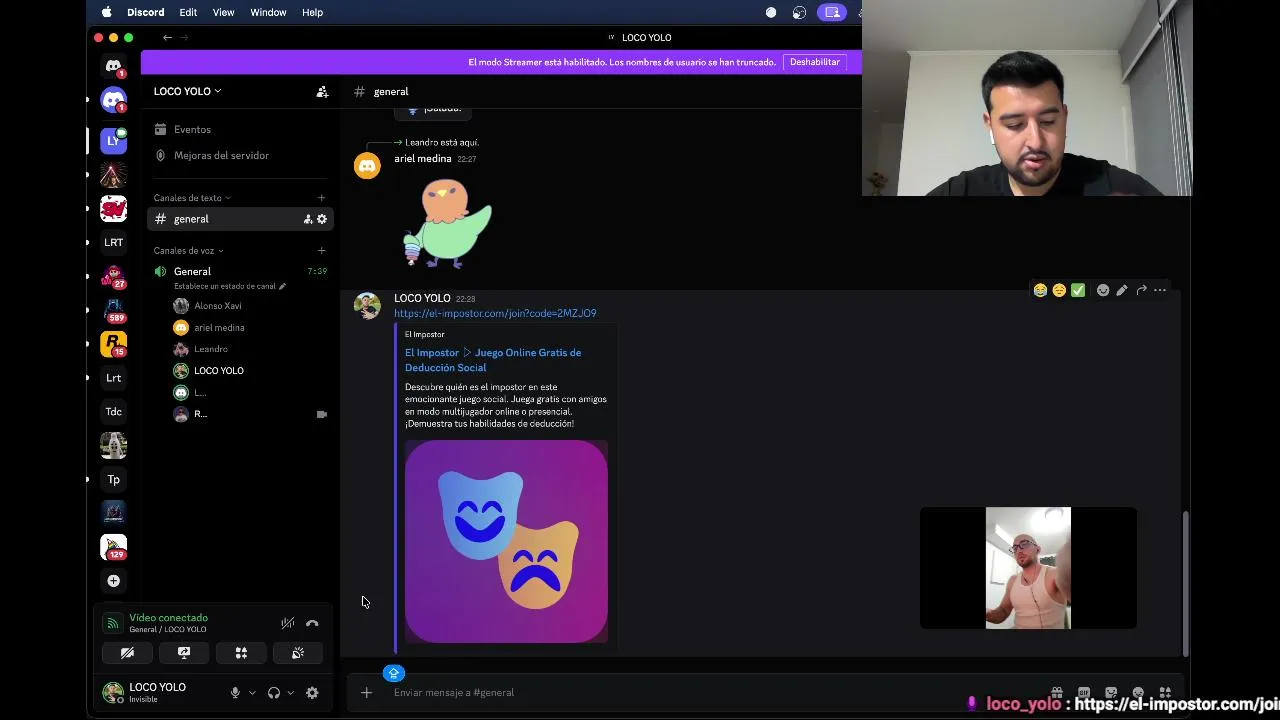Open the Rockstar server with 15 badge

(x=114, y=343)
